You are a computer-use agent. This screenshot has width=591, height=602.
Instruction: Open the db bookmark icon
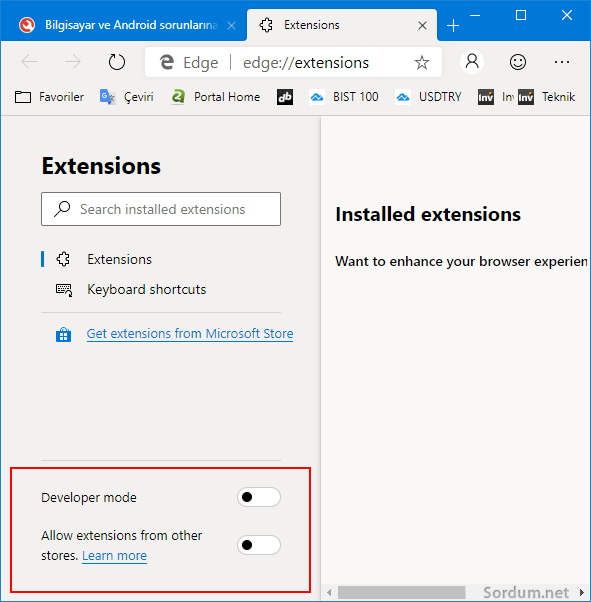coord(285,97)
